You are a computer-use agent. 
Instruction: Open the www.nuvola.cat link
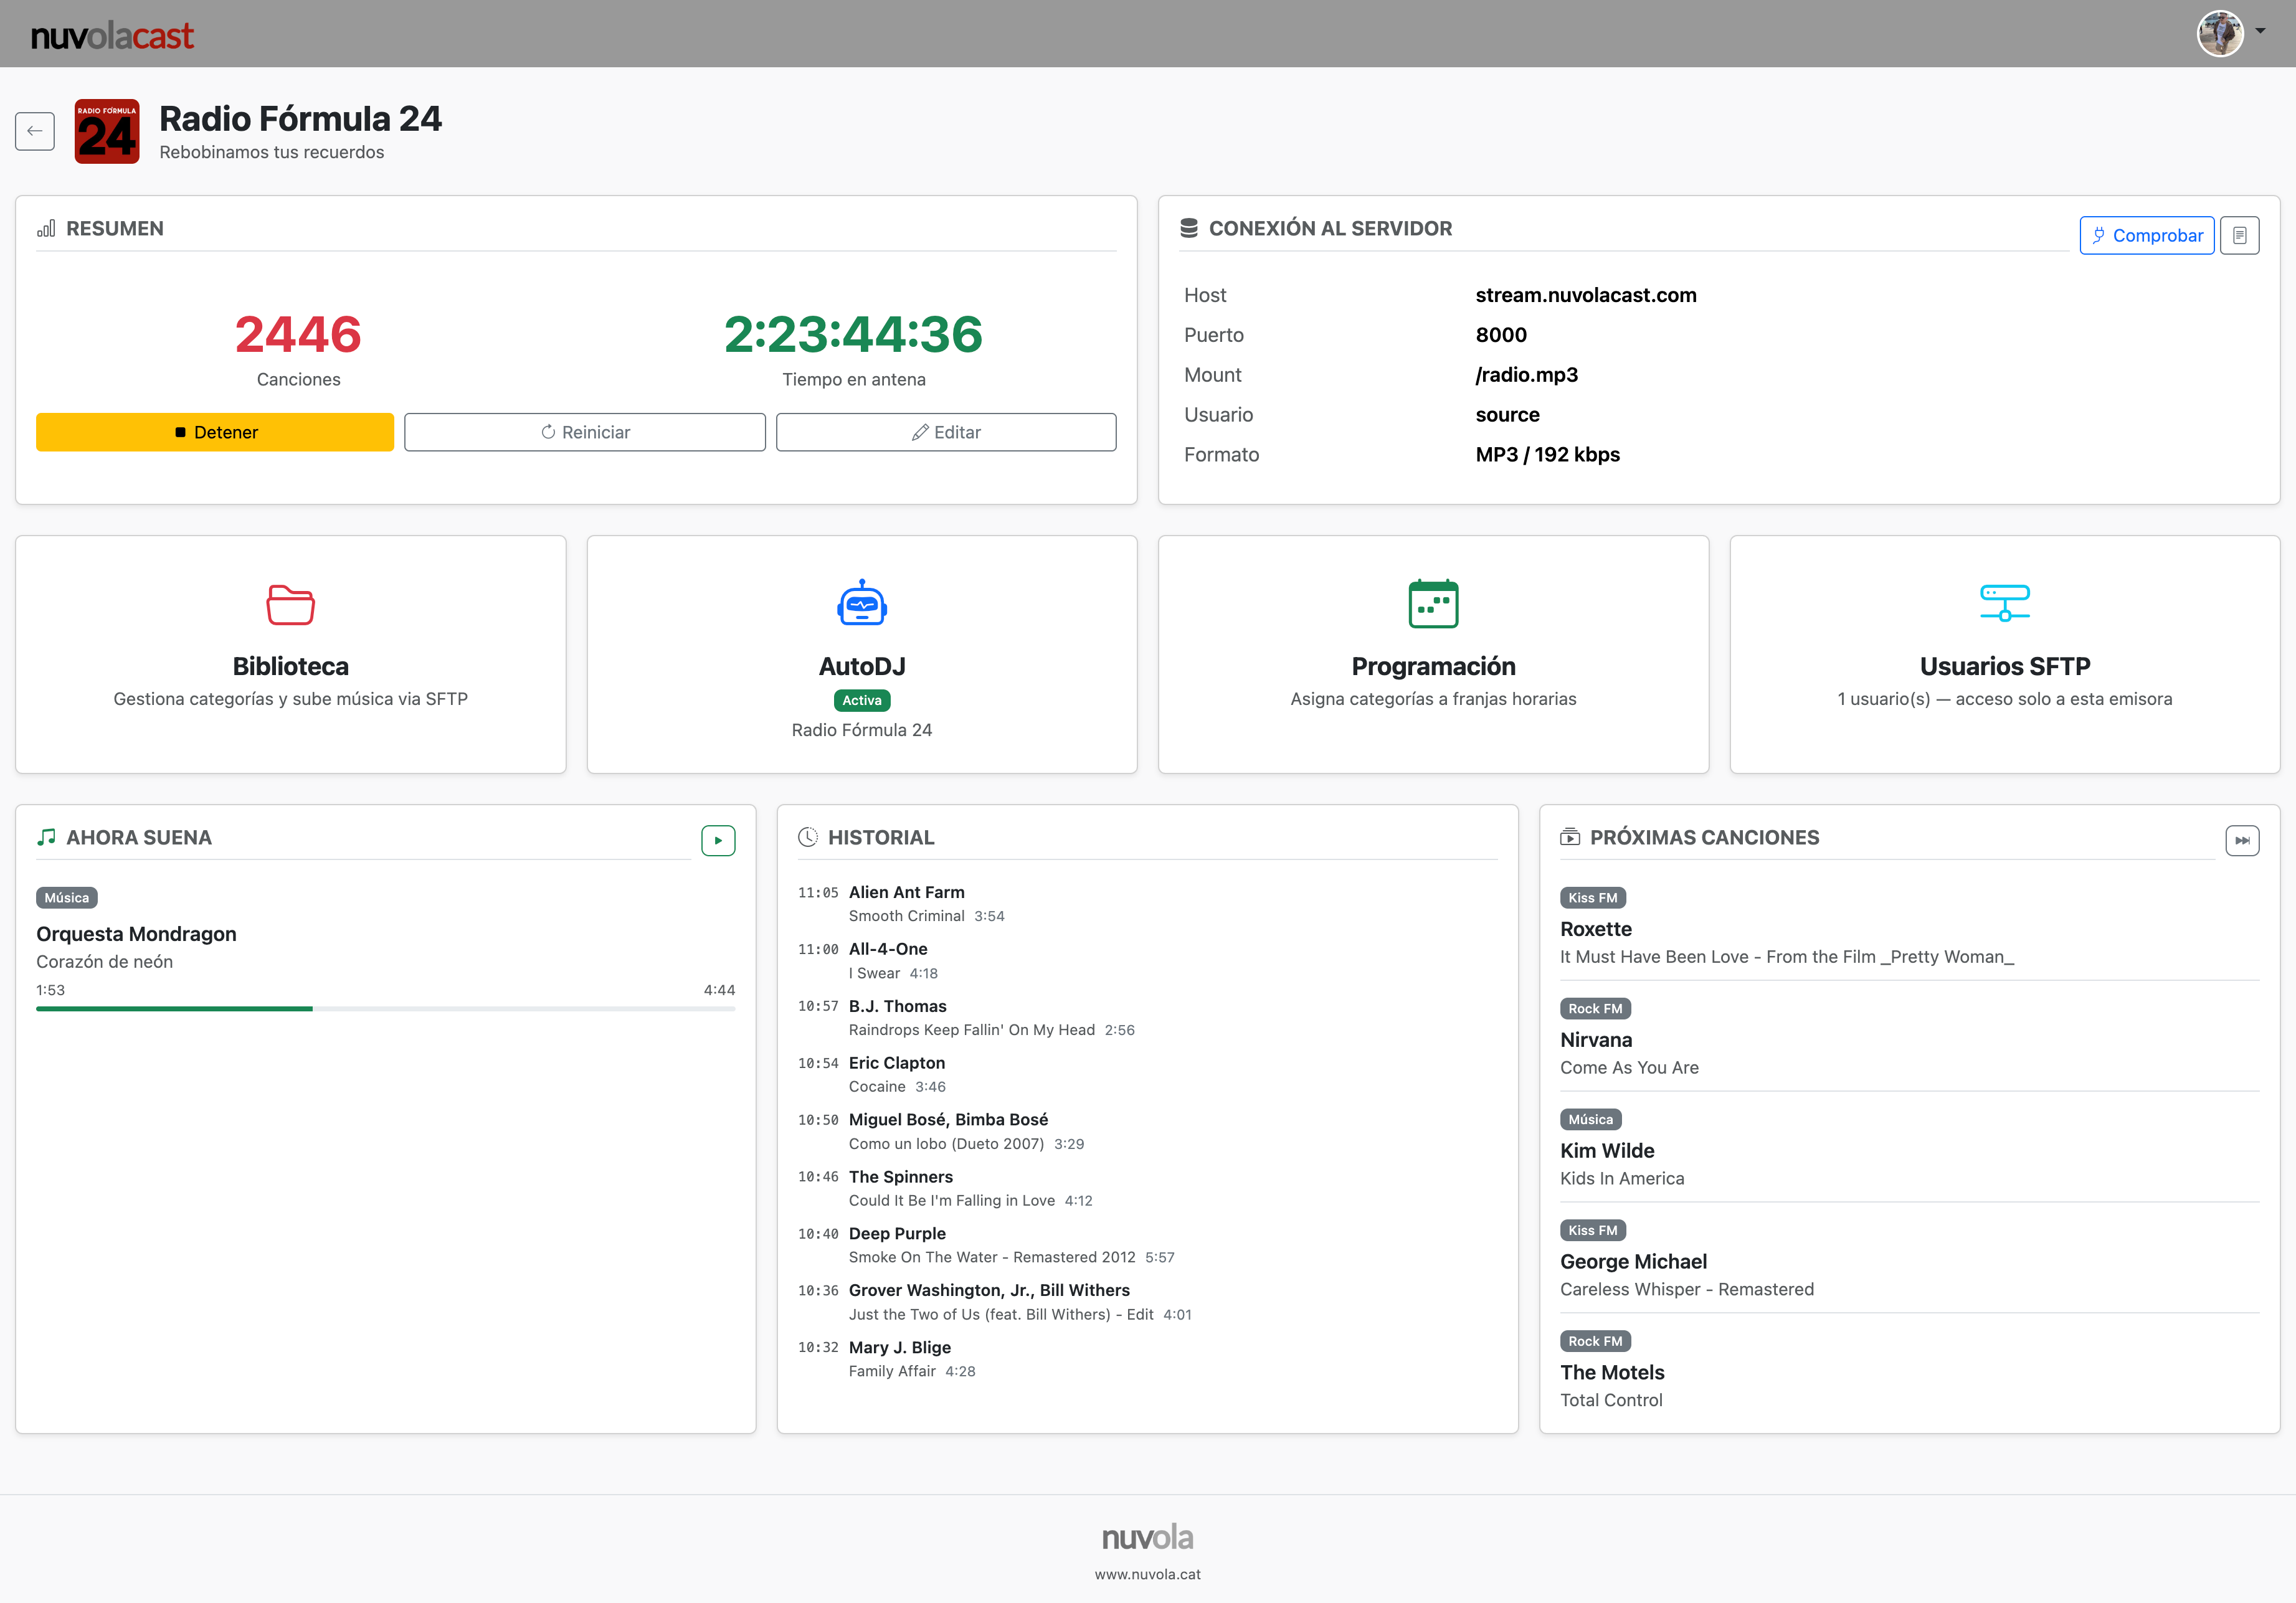[x=1147, y=1574]
